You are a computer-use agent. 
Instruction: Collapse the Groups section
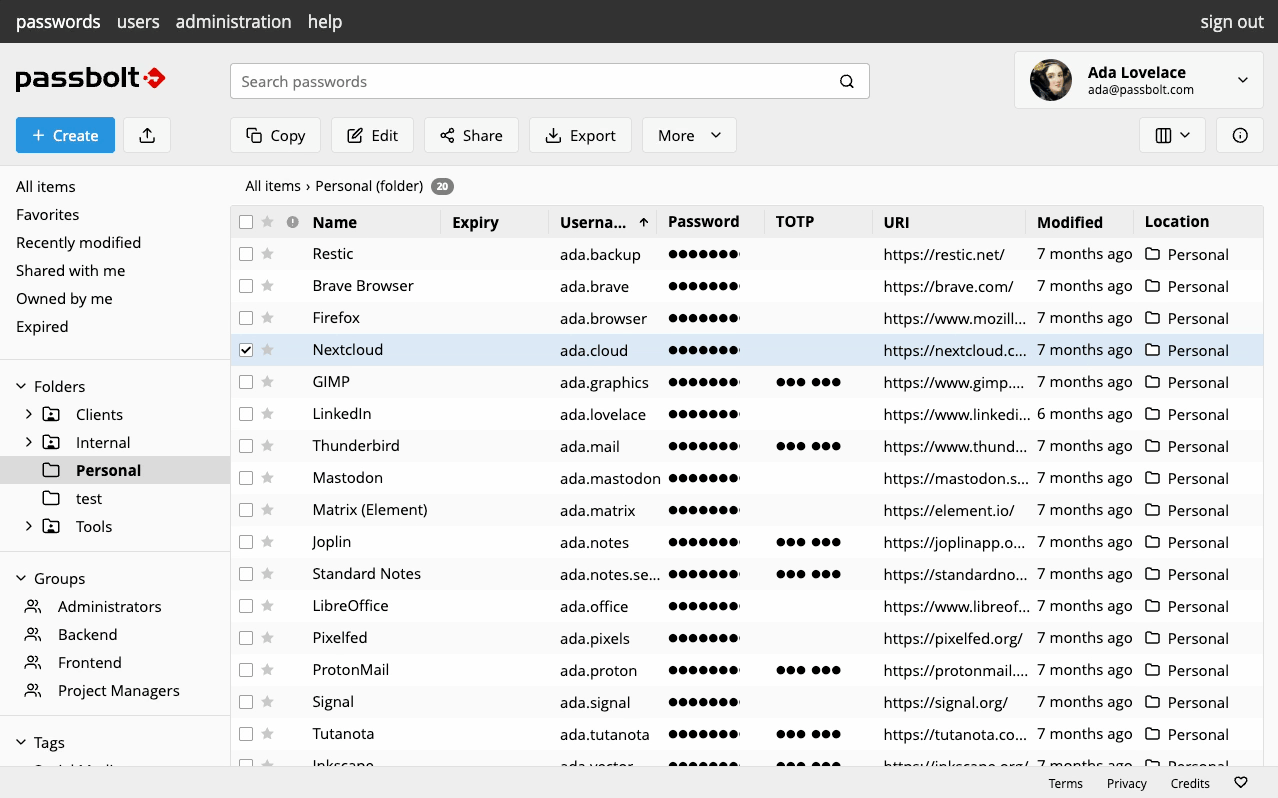[x=22, y=579]
